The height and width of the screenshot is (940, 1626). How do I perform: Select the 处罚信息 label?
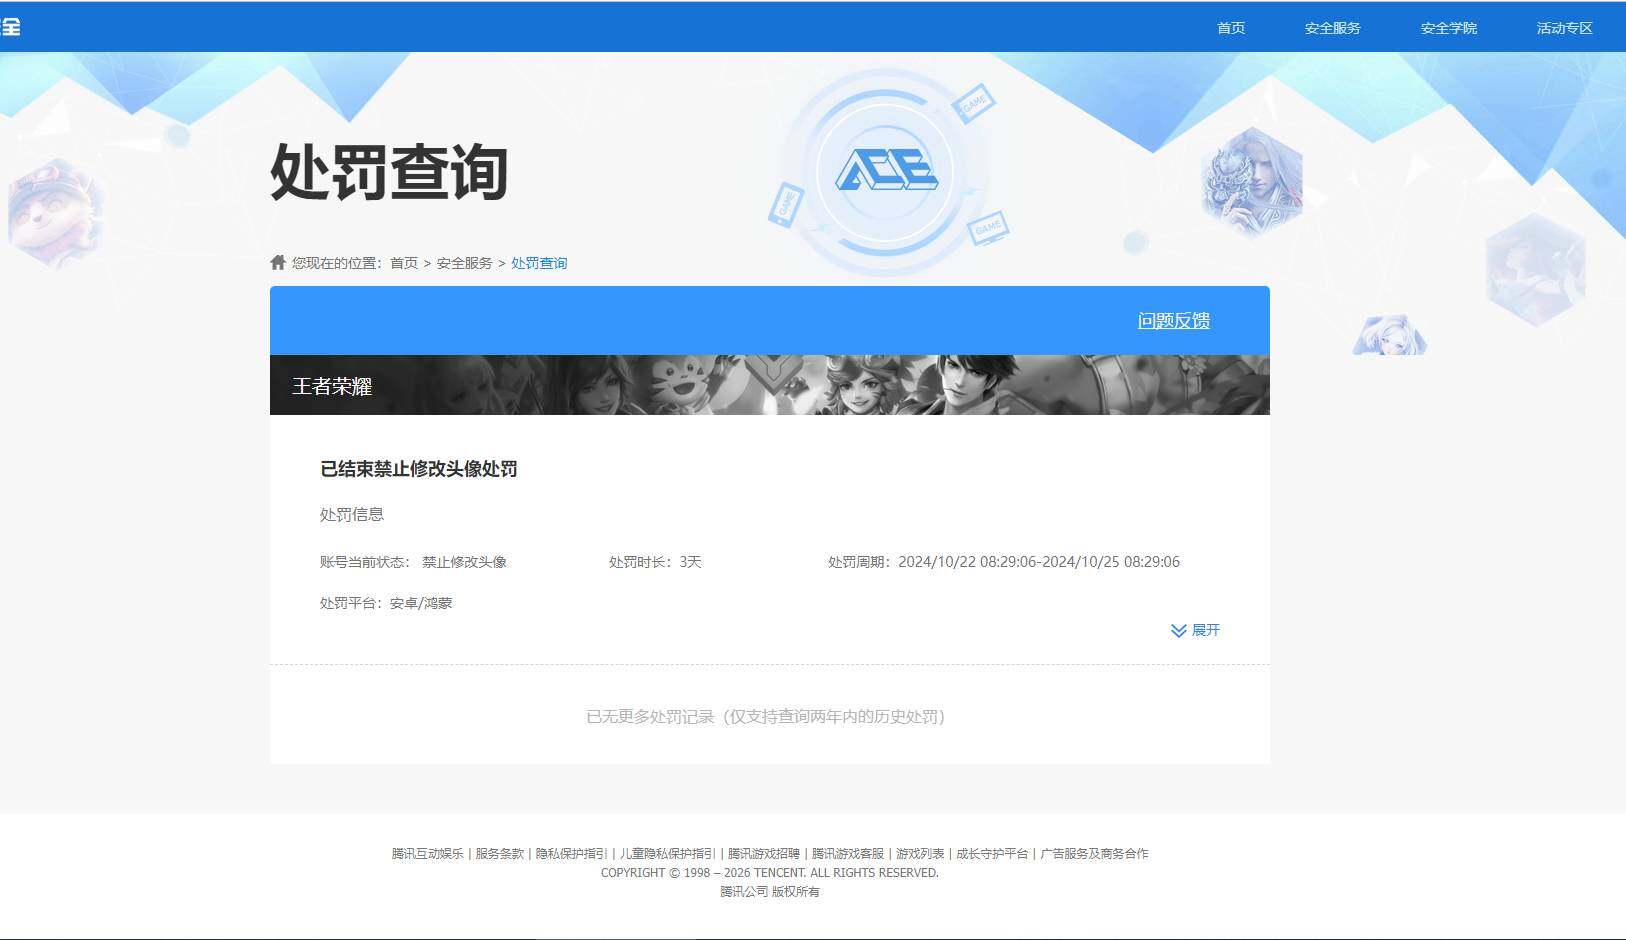pyautogui.click(x=352, y=515)
